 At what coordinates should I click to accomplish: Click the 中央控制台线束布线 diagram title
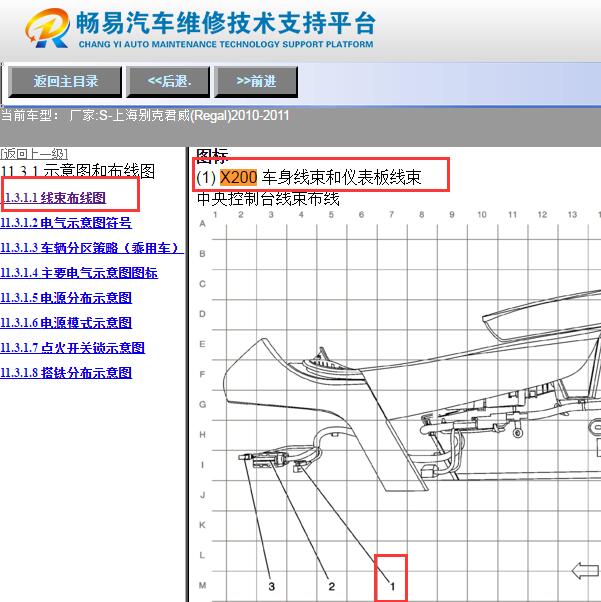268,199
